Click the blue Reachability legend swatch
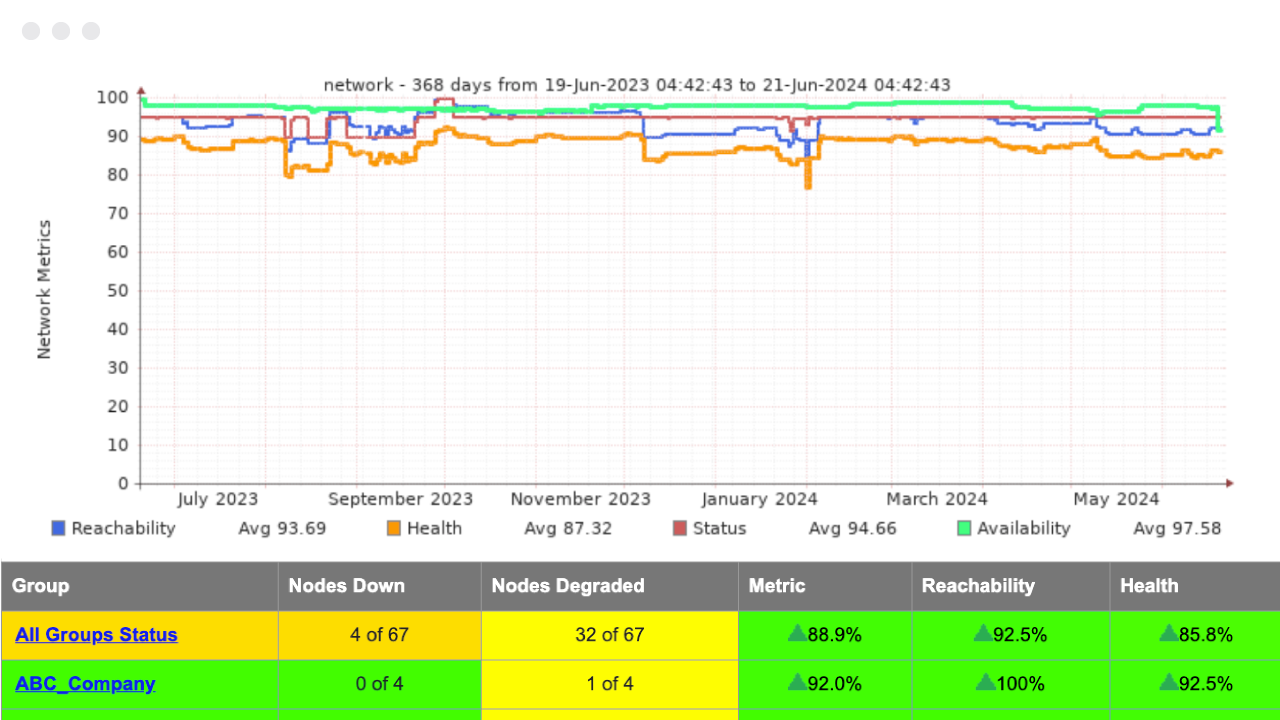This screenshot has height=720, width=1280. (x=58, y=528)
